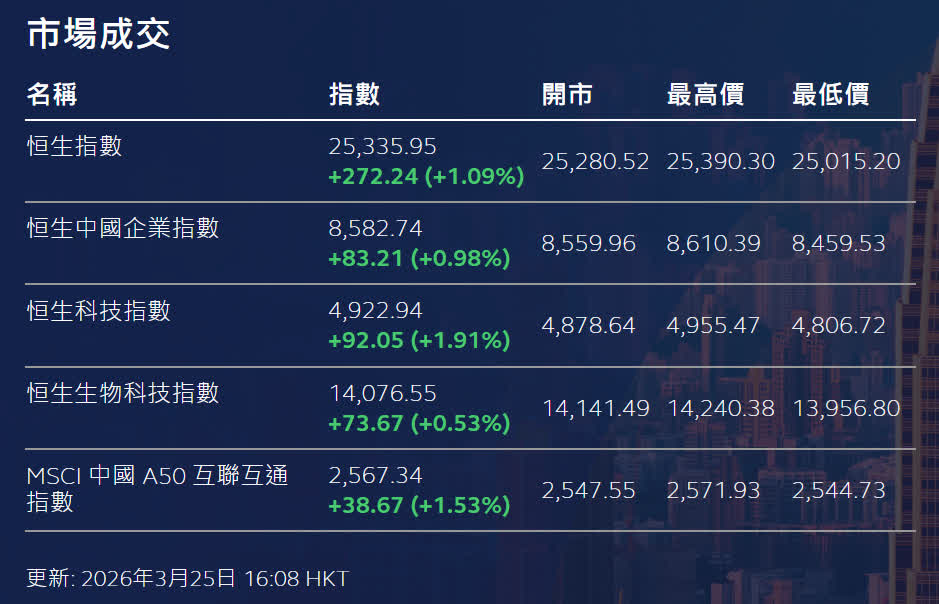
Task: Click the highest price 4,955.47
Action: (714, 326)
